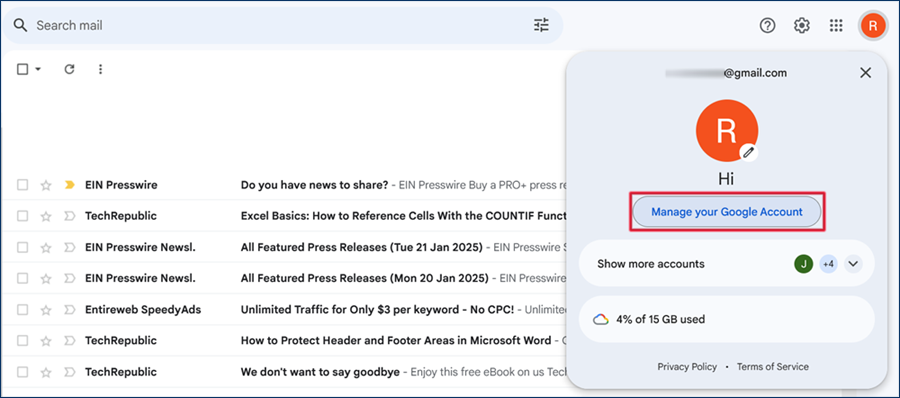This screenshot has height=398, width=900.
Task: Select the Excel Basics email checkbox
Action: click(x=22, y=216)
